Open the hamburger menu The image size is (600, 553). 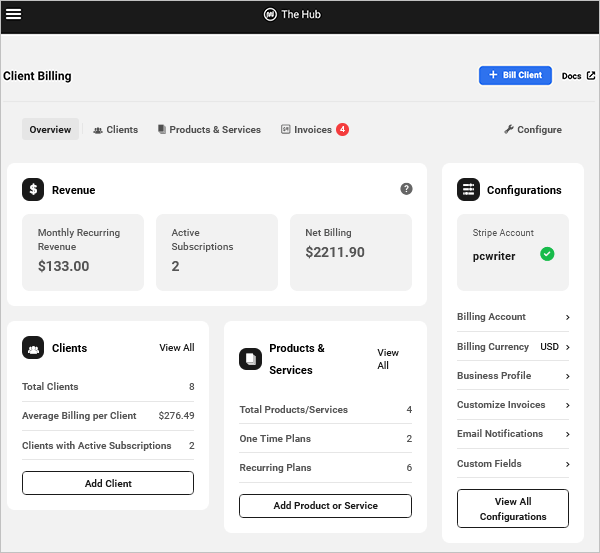coord(13,14)
